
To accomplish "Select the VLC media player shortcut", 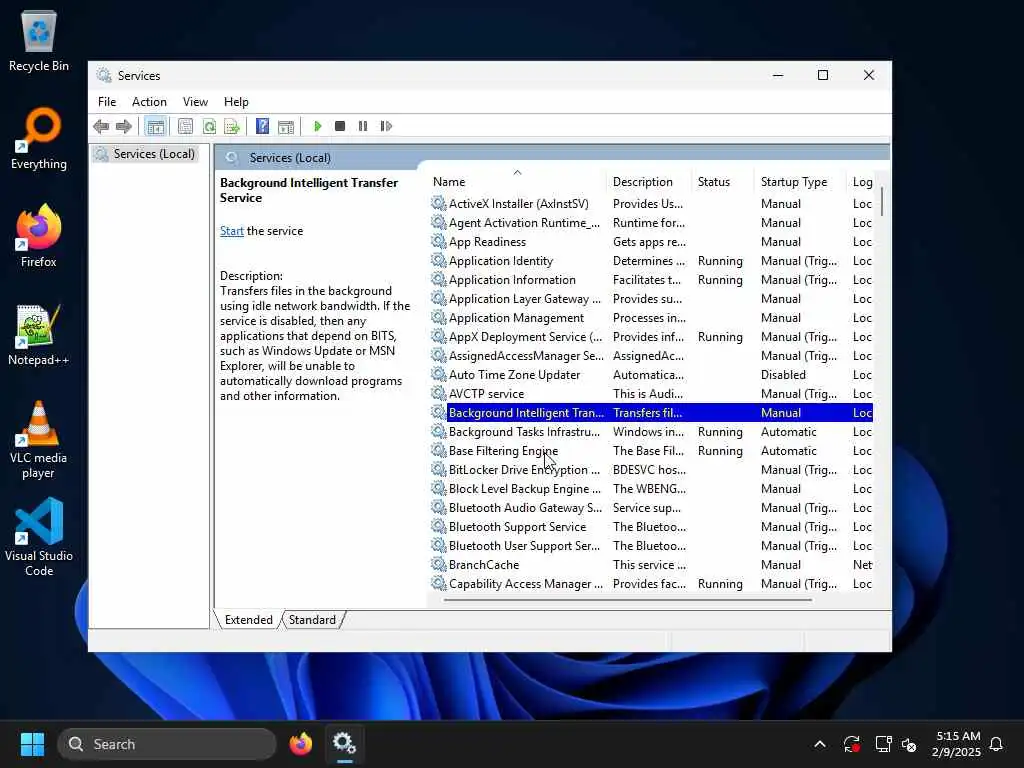I will click(x=39, y=439).
